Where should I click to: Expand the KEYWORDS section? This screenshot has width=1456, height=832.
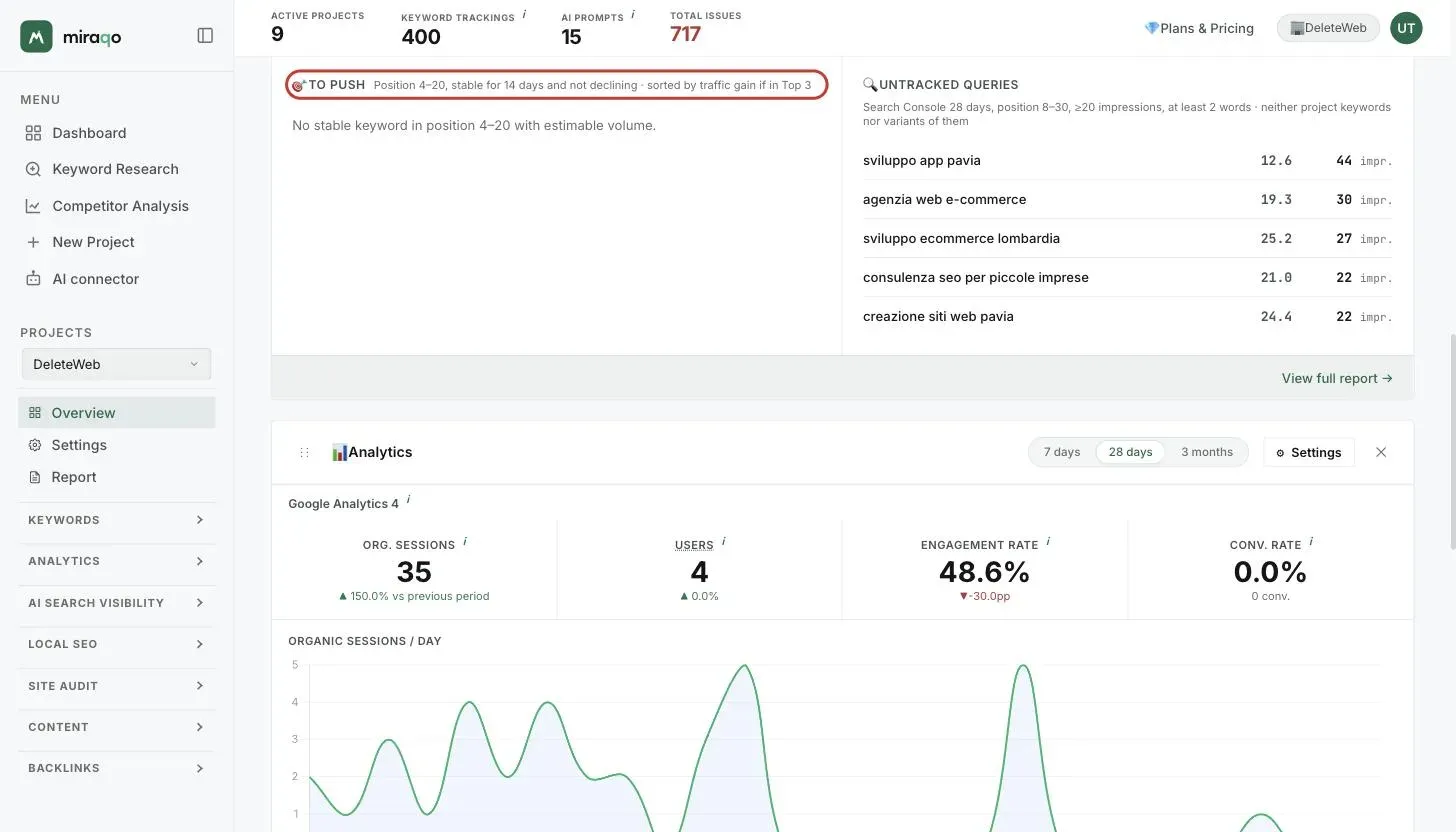116,520
